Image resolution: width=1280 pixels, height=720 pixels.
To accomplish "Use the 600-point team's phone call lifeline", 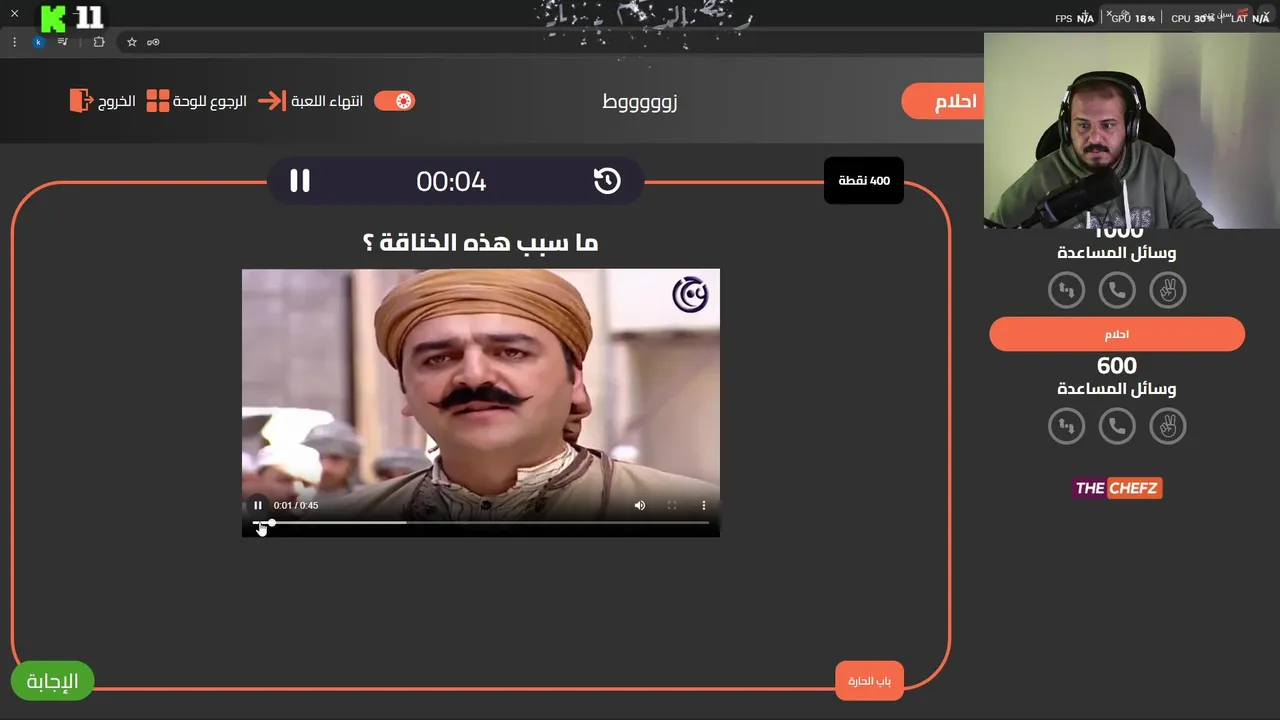I will (1117, 426).
